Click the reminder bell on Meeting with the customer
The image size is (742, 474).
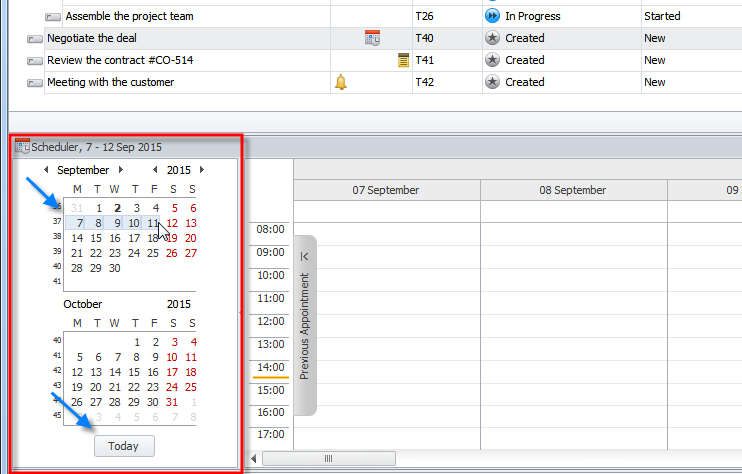(340, 82)
